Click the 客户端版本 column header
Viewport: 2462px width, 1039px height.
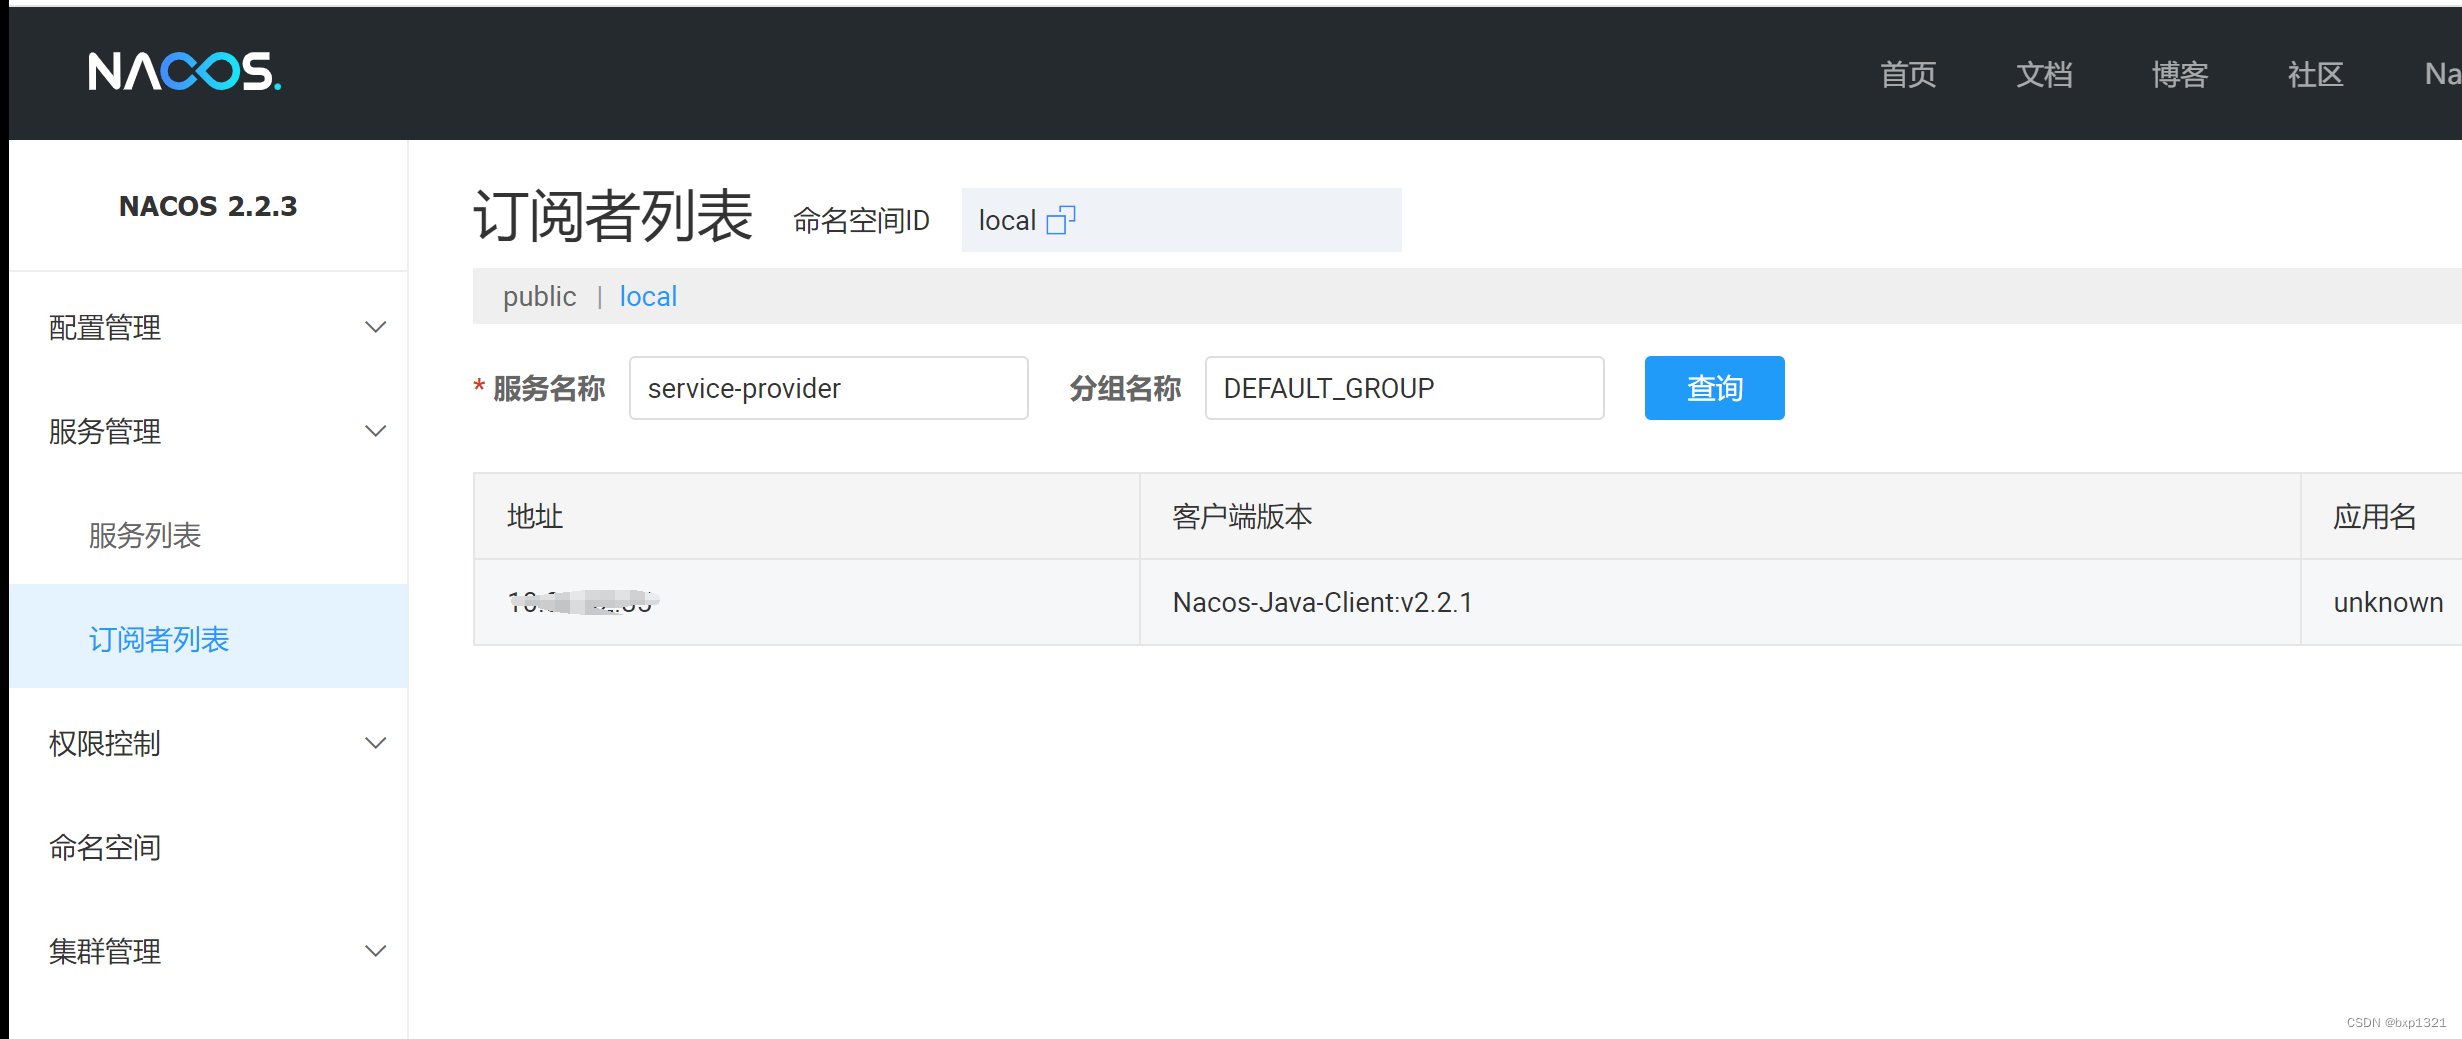coord(1720,516)
